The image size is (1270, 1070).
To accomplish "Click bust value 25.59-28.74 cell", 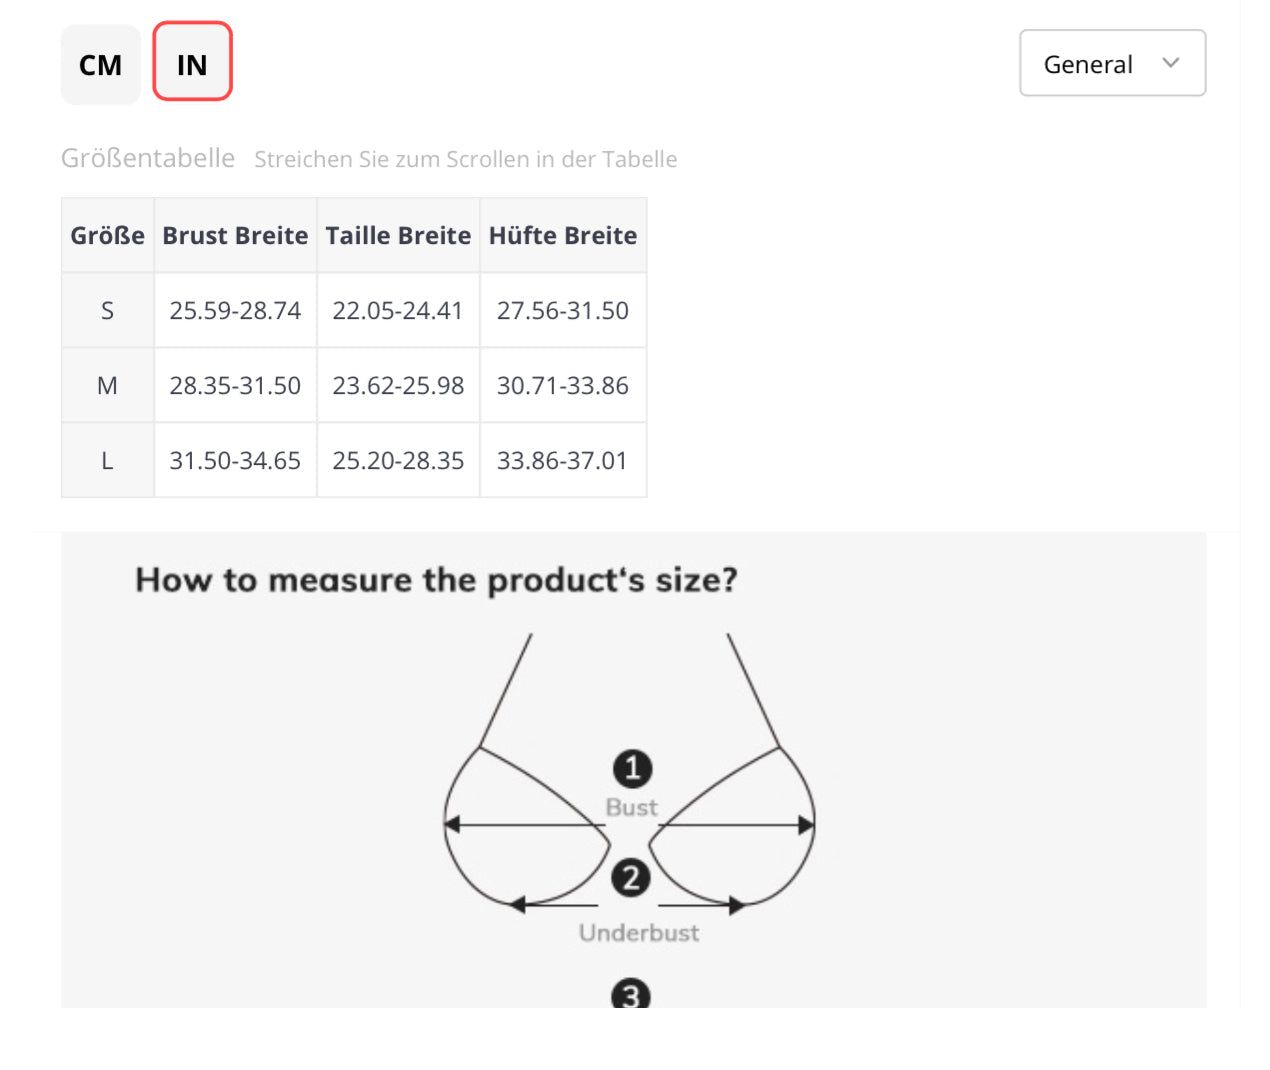I will pos(235,311).
